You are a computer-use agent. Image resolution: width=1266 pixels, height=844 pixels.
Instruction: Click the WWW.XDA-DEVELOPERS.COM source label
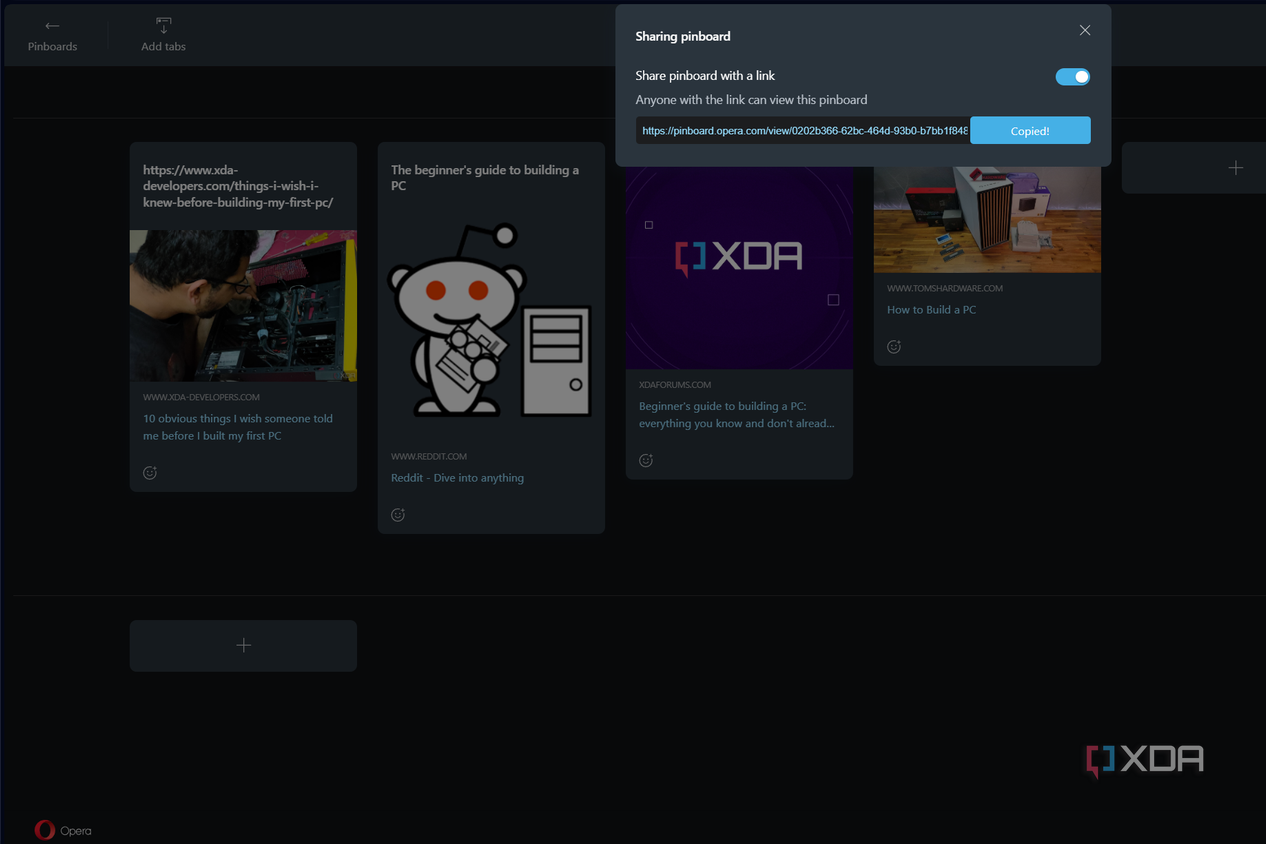201,398
